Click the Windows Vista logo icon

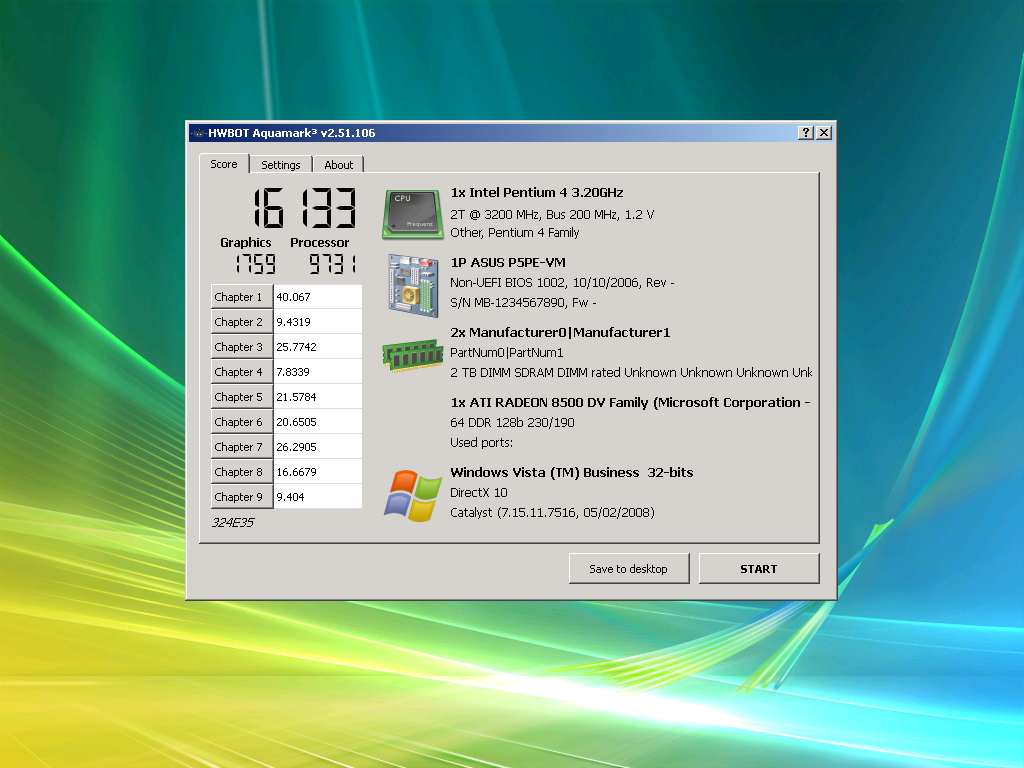pos(413,496)
